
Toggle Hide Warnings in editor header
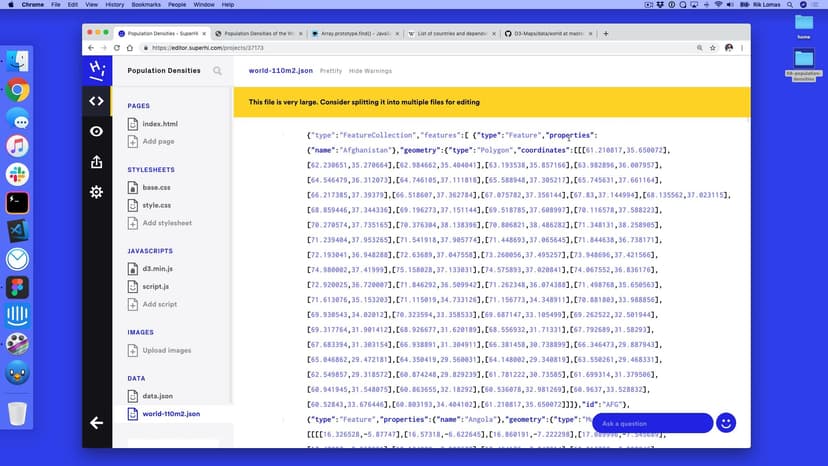(x=370, y=71)
